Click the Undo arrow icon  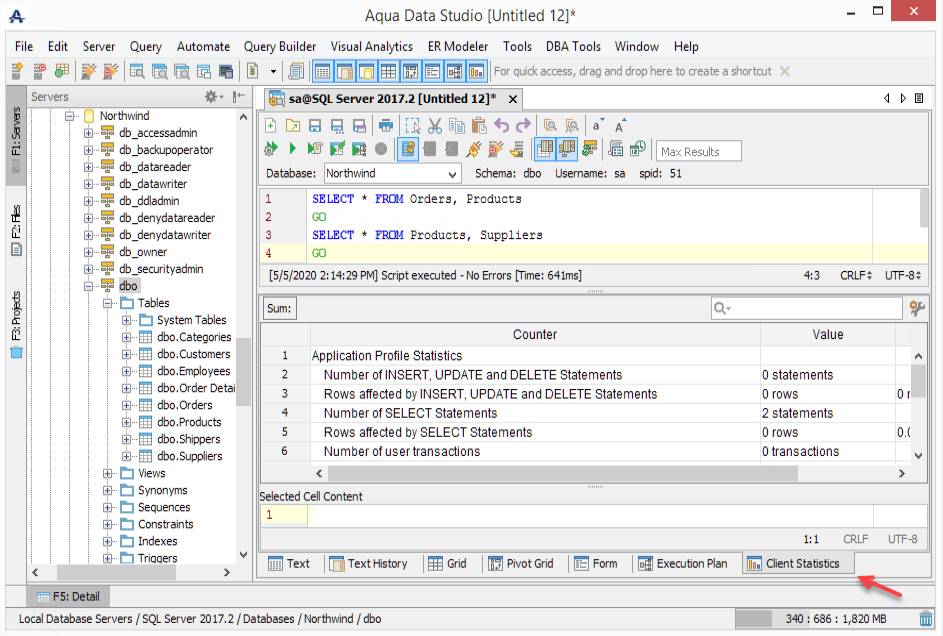(x=501, y=125)
